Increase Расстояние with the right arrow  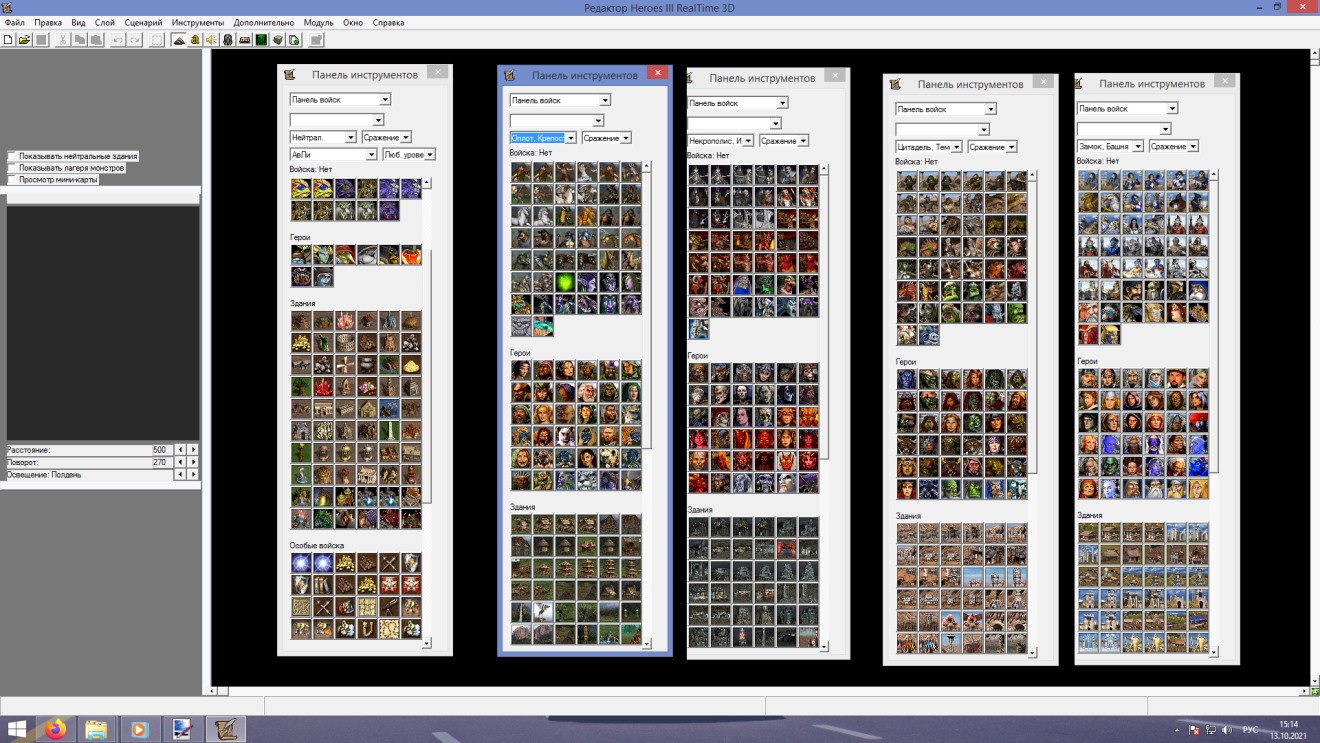click(x=194, y=450)
